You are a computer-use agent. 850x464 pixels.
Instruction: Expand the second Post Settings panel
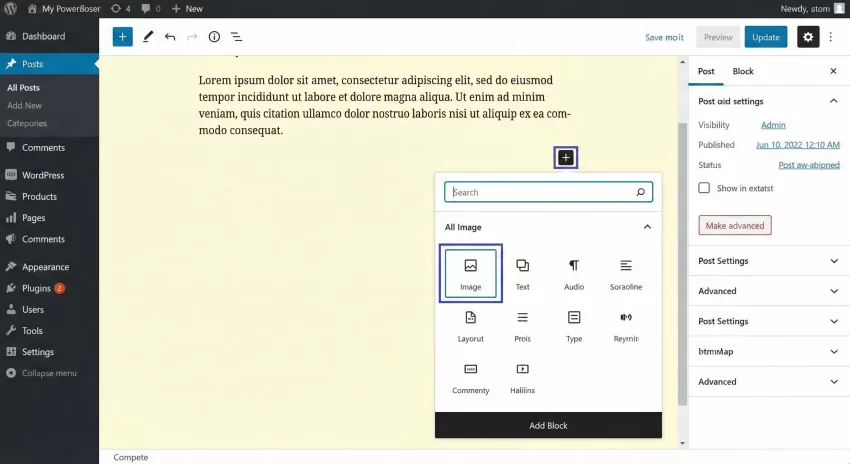pos(769,321)
